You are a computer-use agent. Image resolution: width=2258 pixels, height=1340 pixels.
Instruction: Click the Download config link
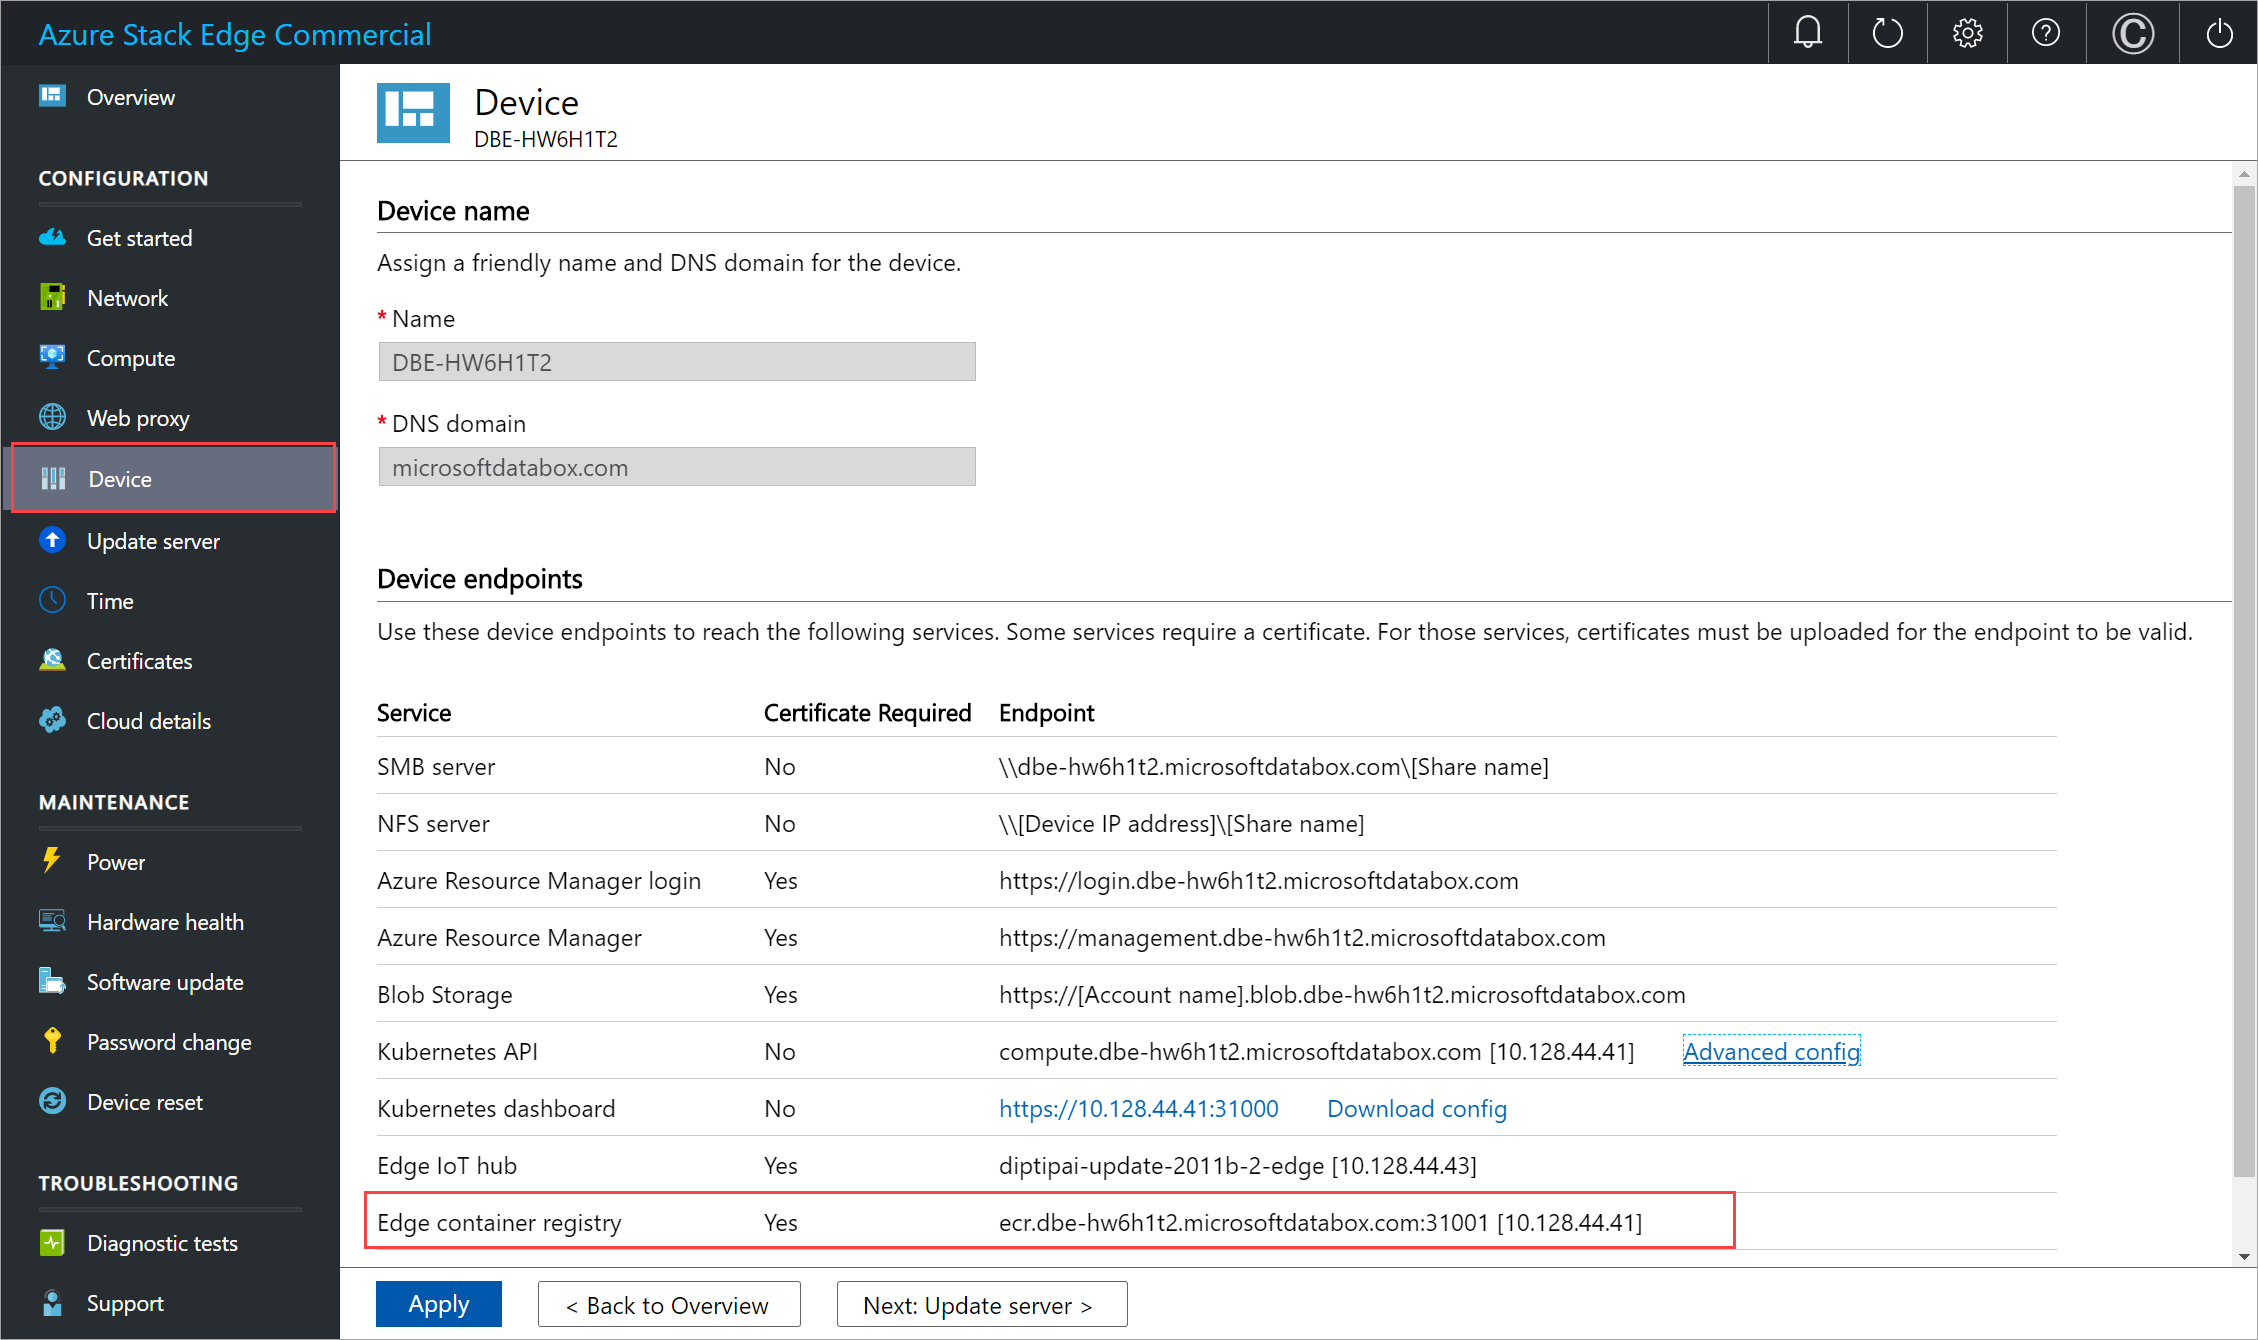pyautogui.click(x=1414, y=1106)
